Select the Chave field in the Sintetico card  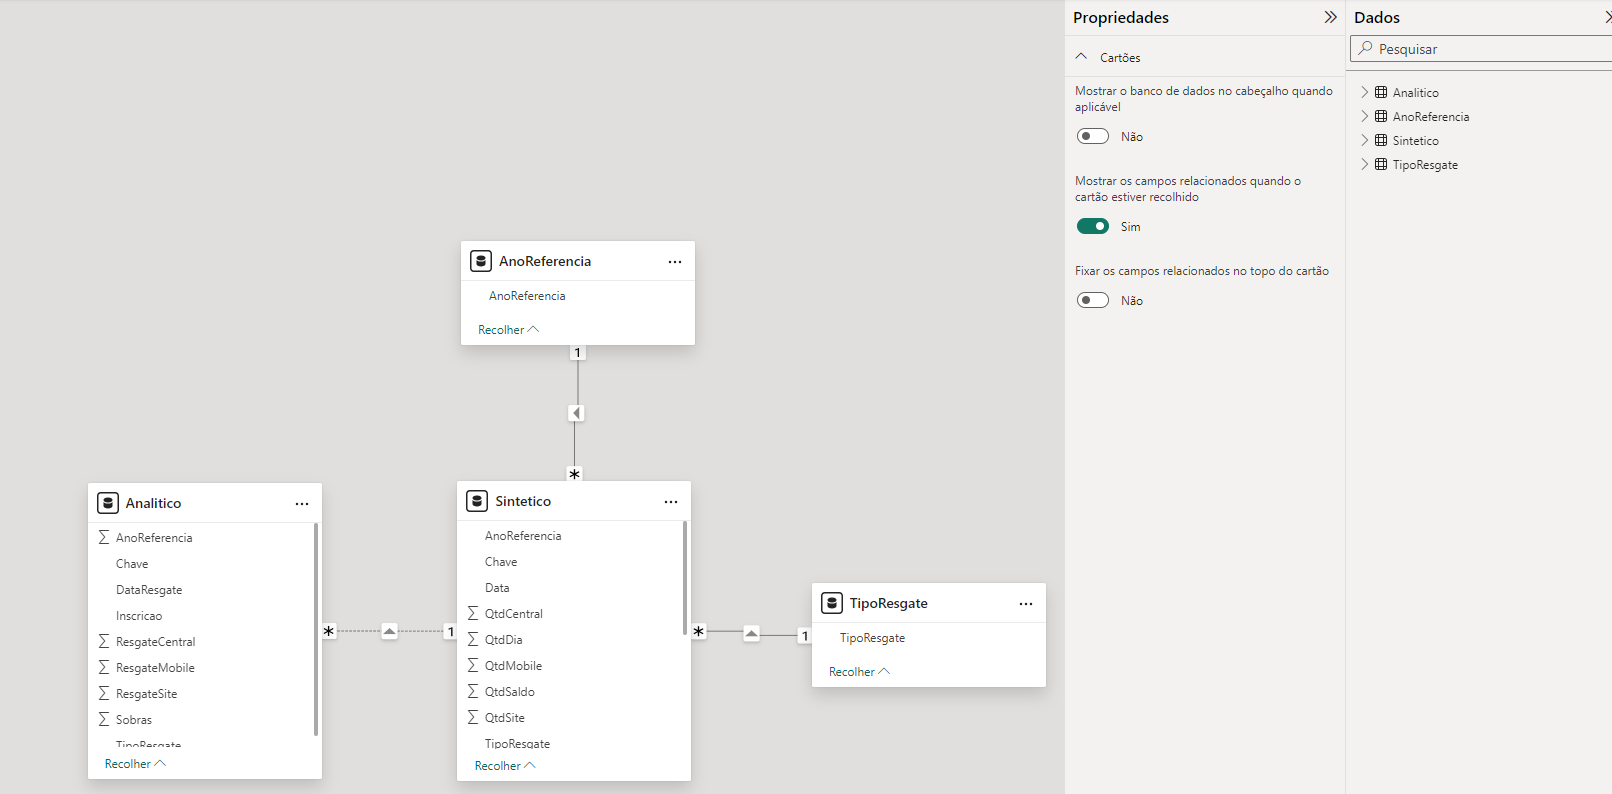tap(501, 562)
